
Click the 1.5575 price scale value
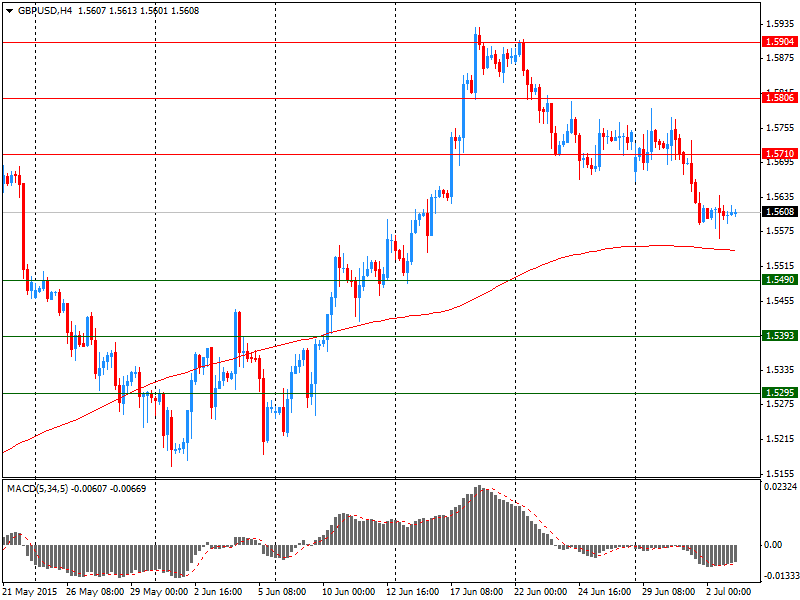pos(780,231)
